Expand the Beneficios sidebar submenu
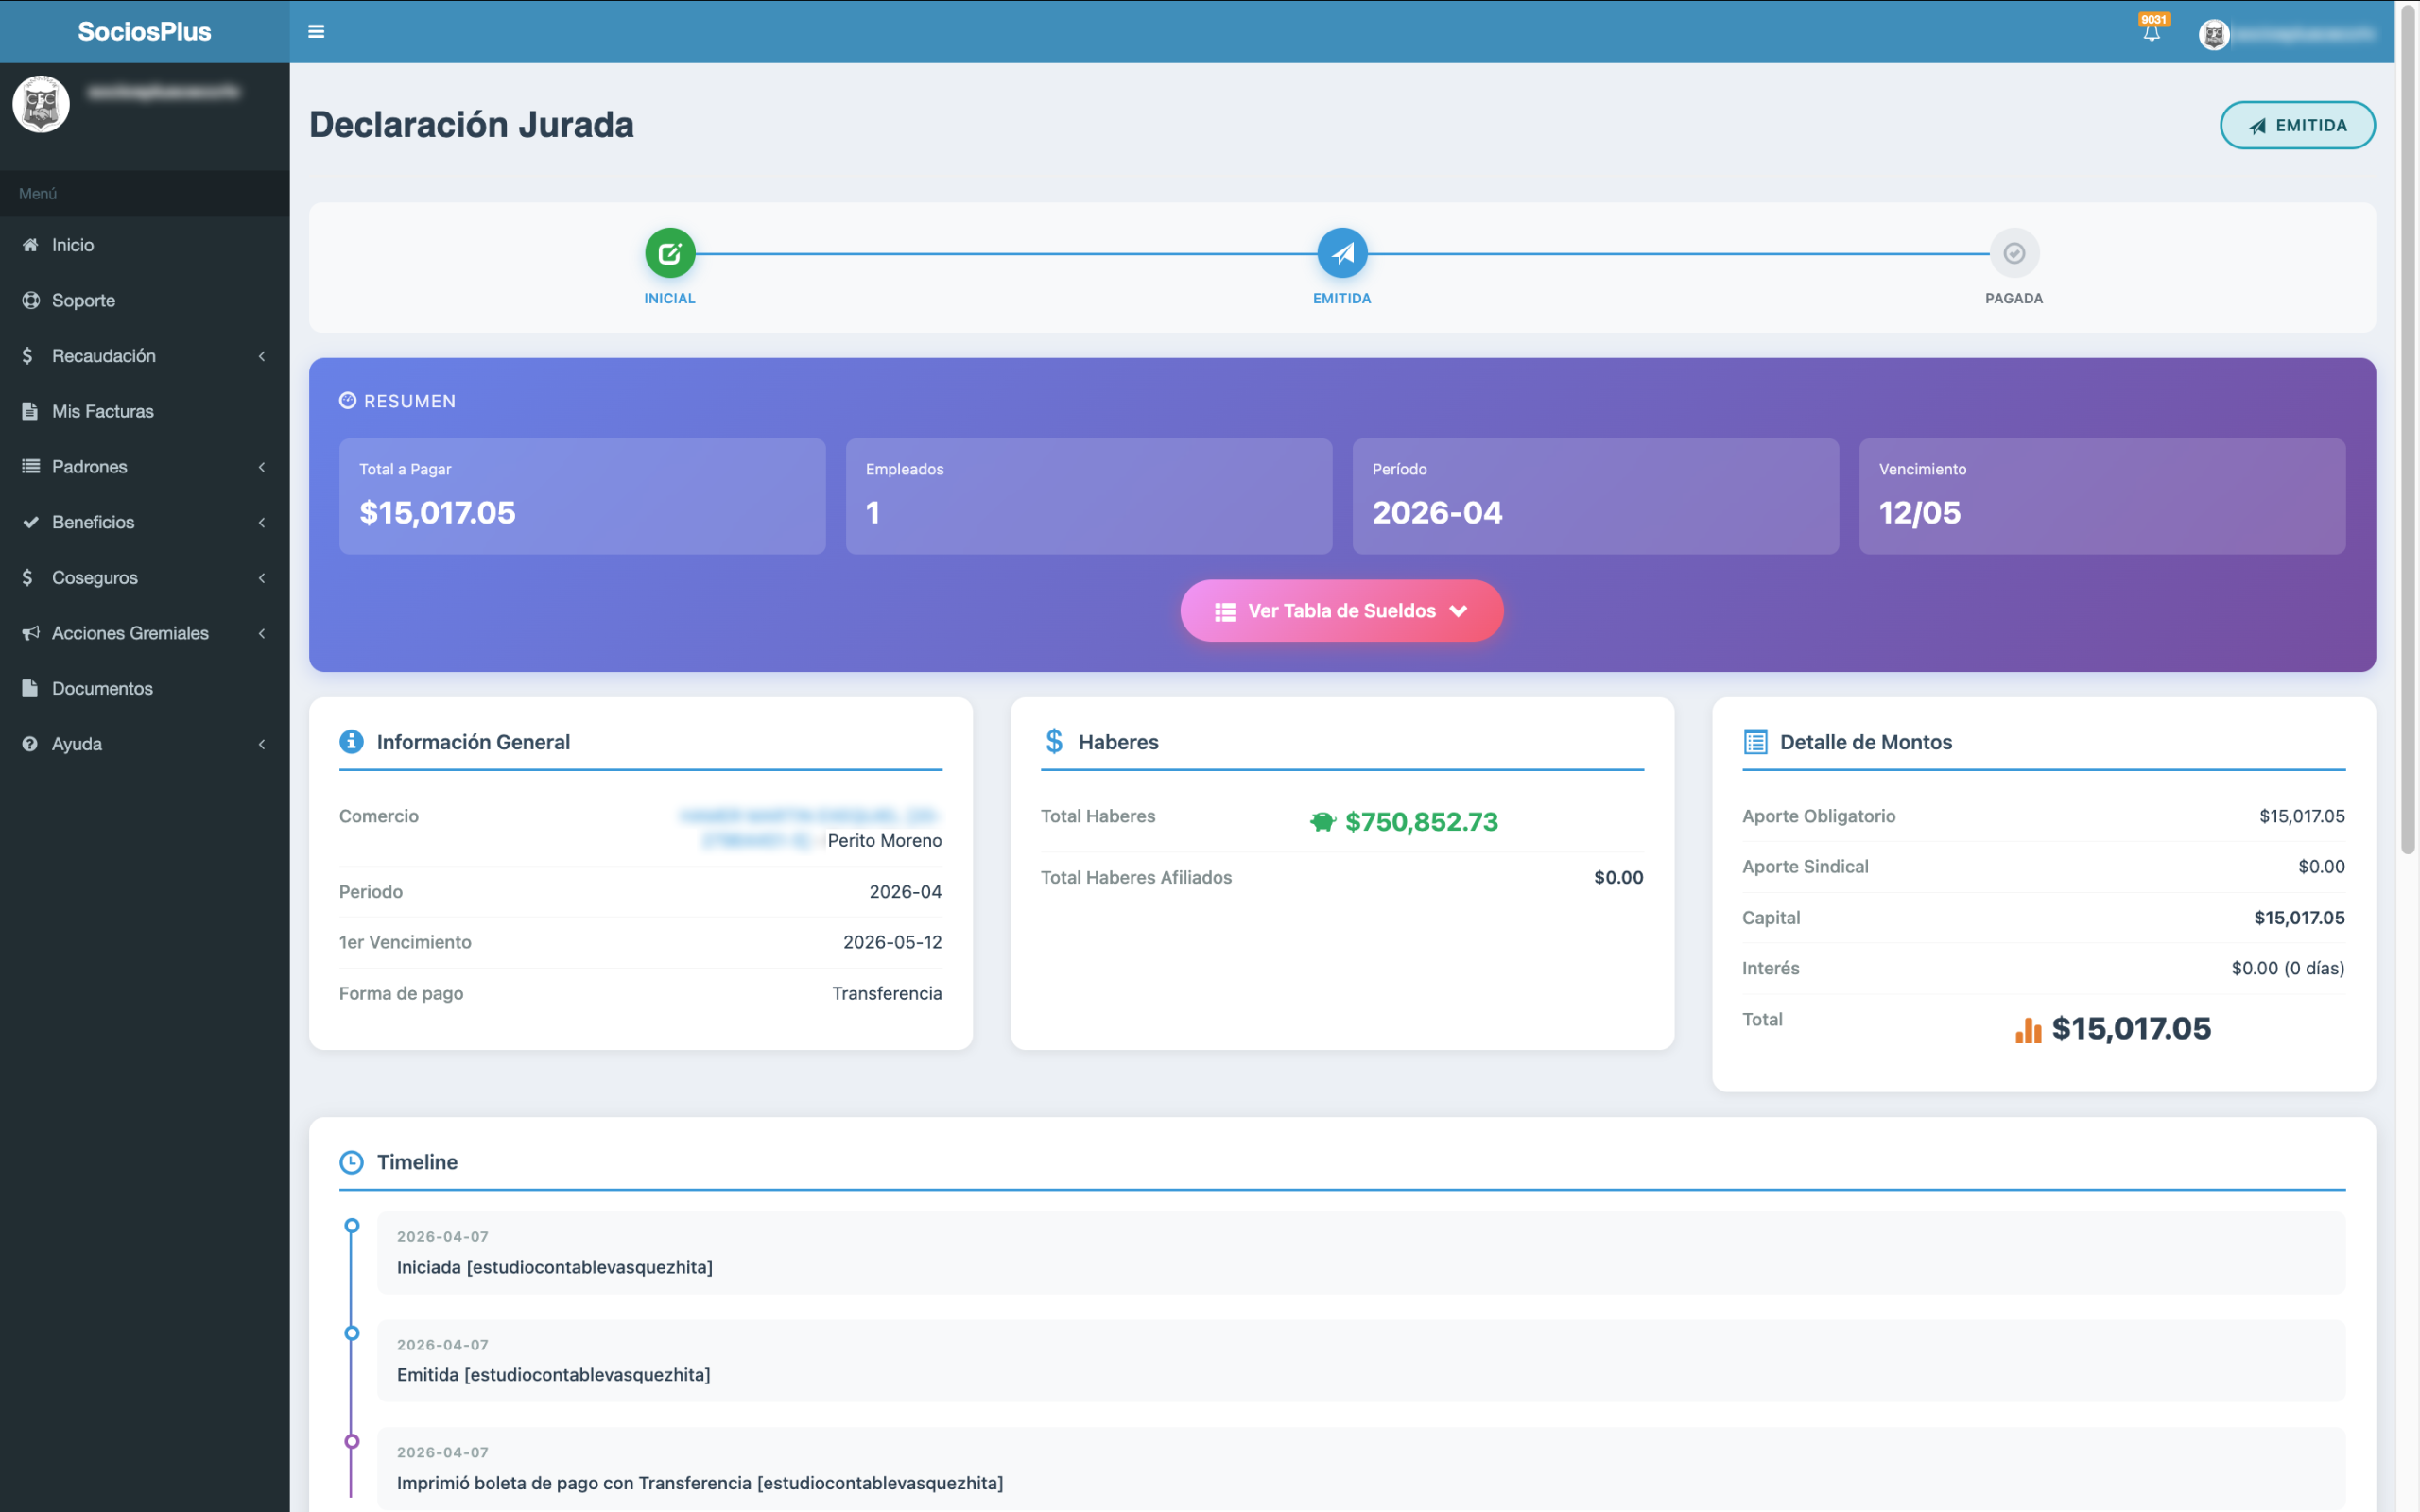2420x1512 pixels. tap(93, 522)
